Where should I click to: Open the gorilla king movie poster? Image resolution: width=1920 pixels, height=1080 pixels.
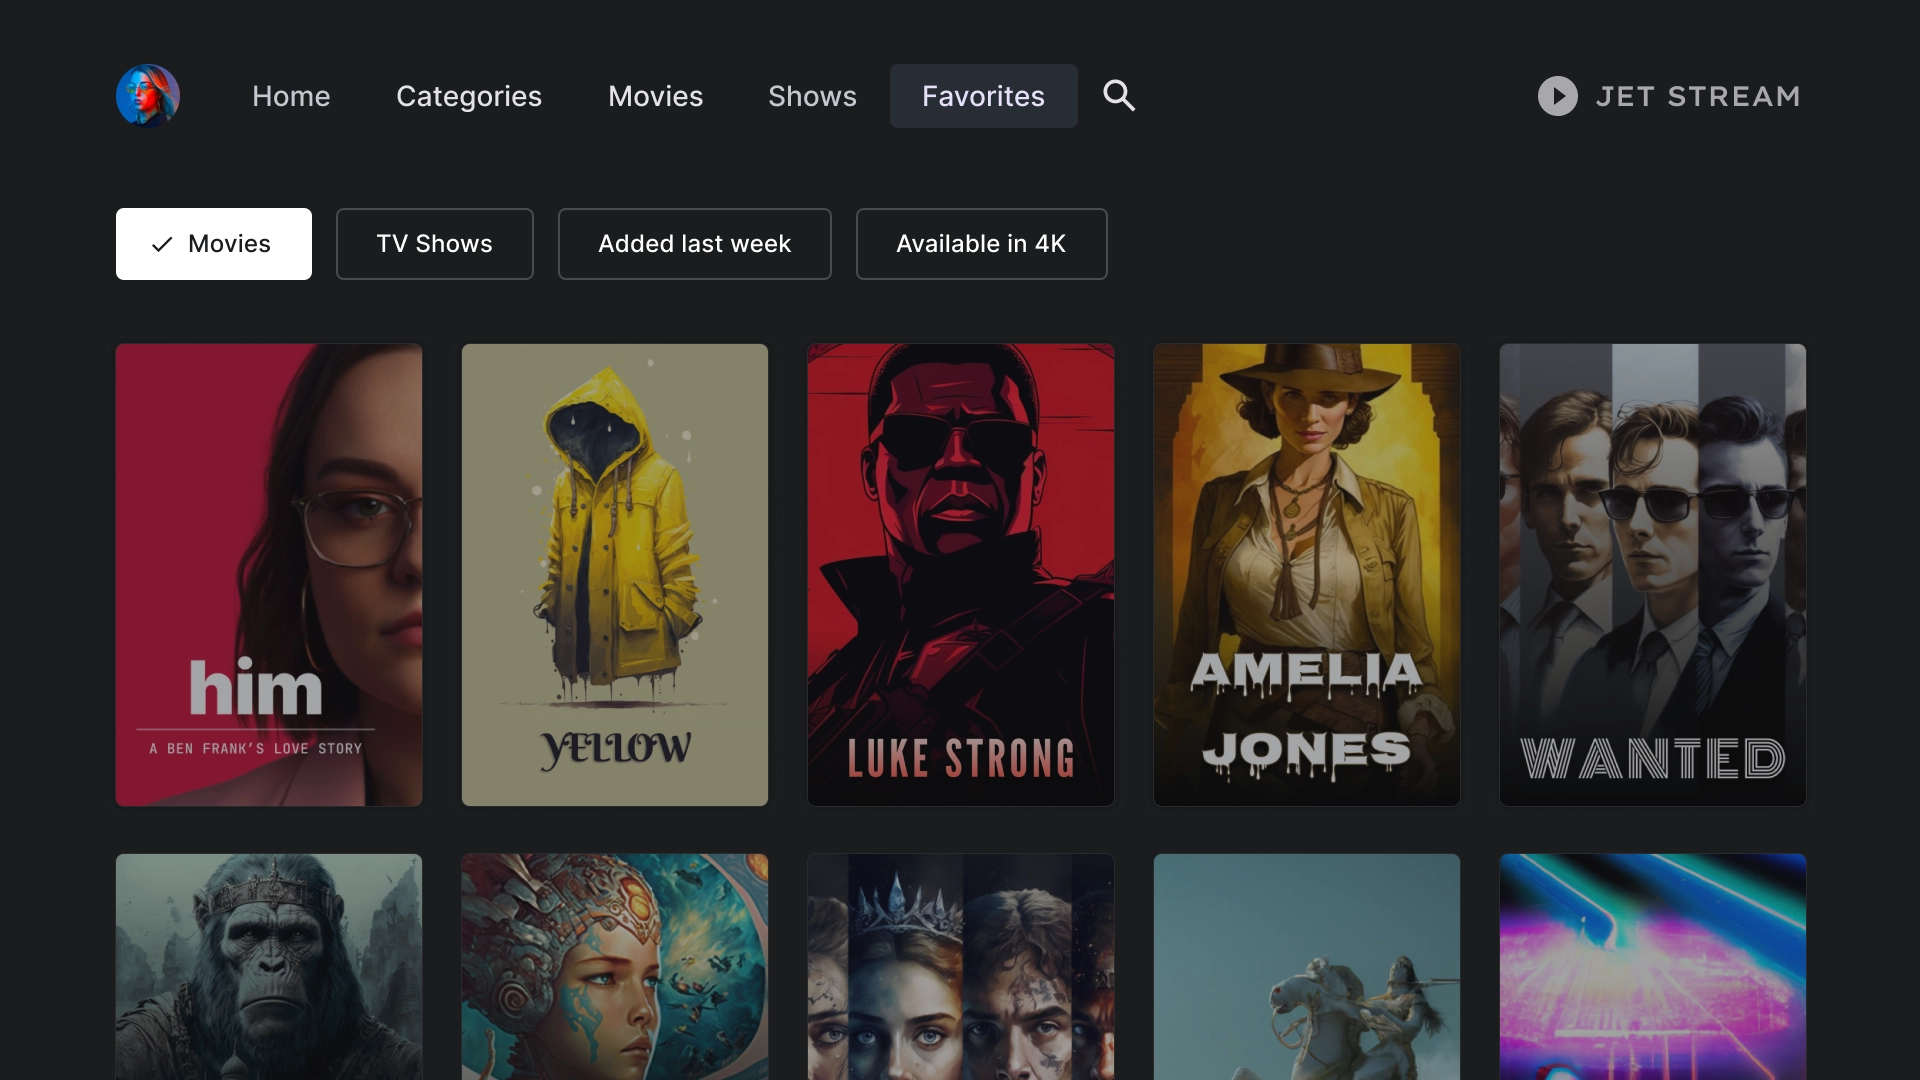point(269,966)
